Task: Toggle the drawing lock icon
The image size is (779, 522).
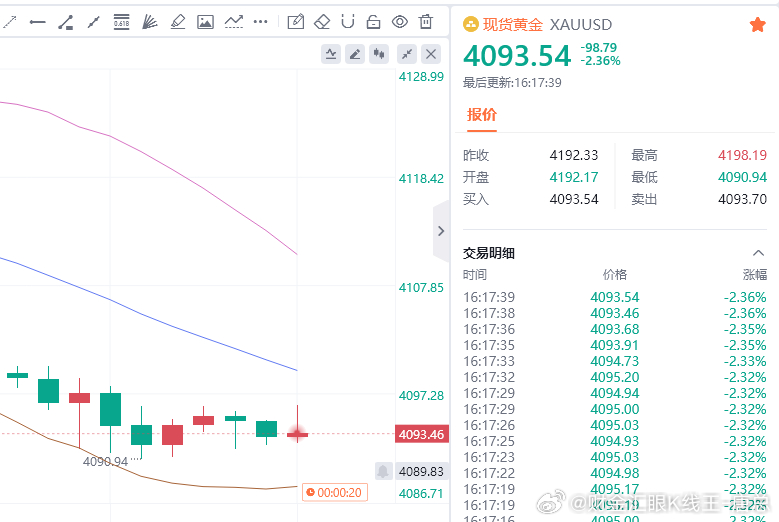Action: coord(373,22)
